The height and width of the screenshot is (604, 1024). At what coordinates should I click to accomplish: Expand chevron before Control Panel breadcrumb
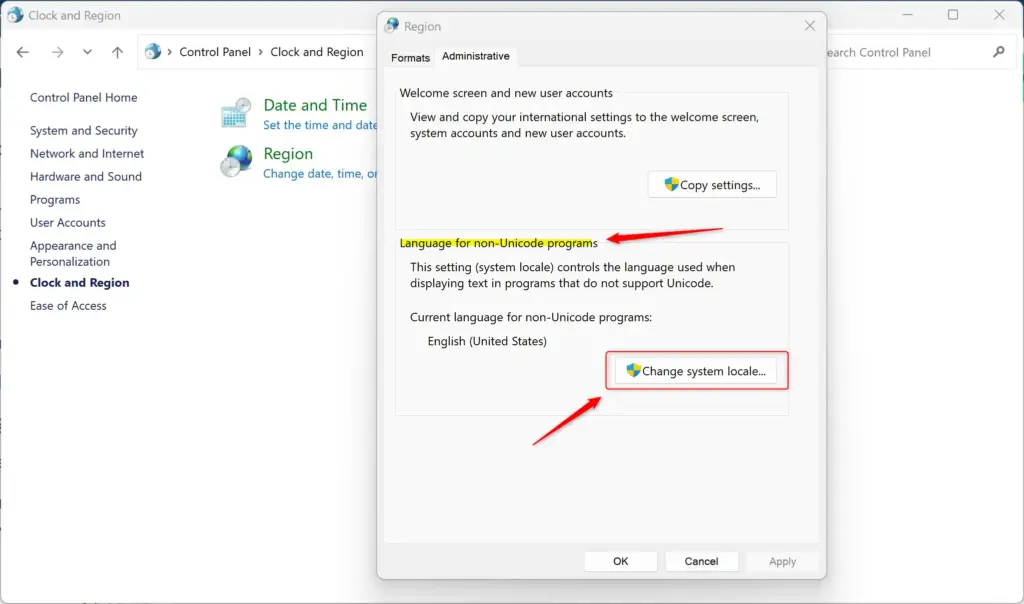coord(169,52)
